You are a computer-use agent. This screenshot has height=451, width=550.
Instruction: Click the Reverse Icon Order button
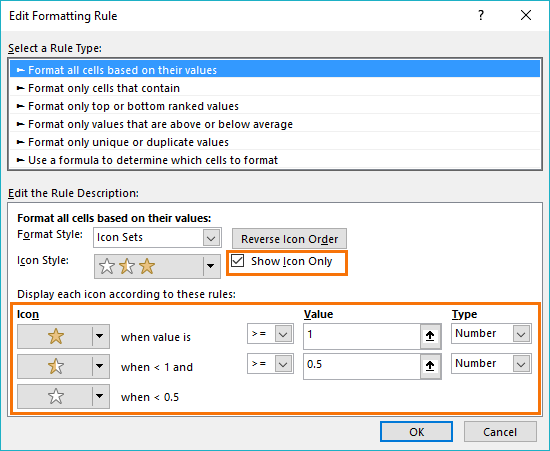tap(289, 239)
